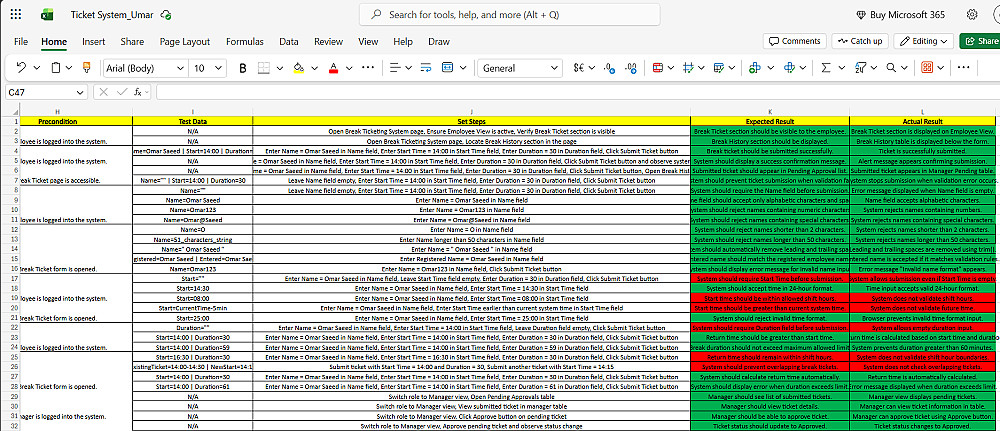
Task: Click the Excel app icon
Action: coord(47,14)
